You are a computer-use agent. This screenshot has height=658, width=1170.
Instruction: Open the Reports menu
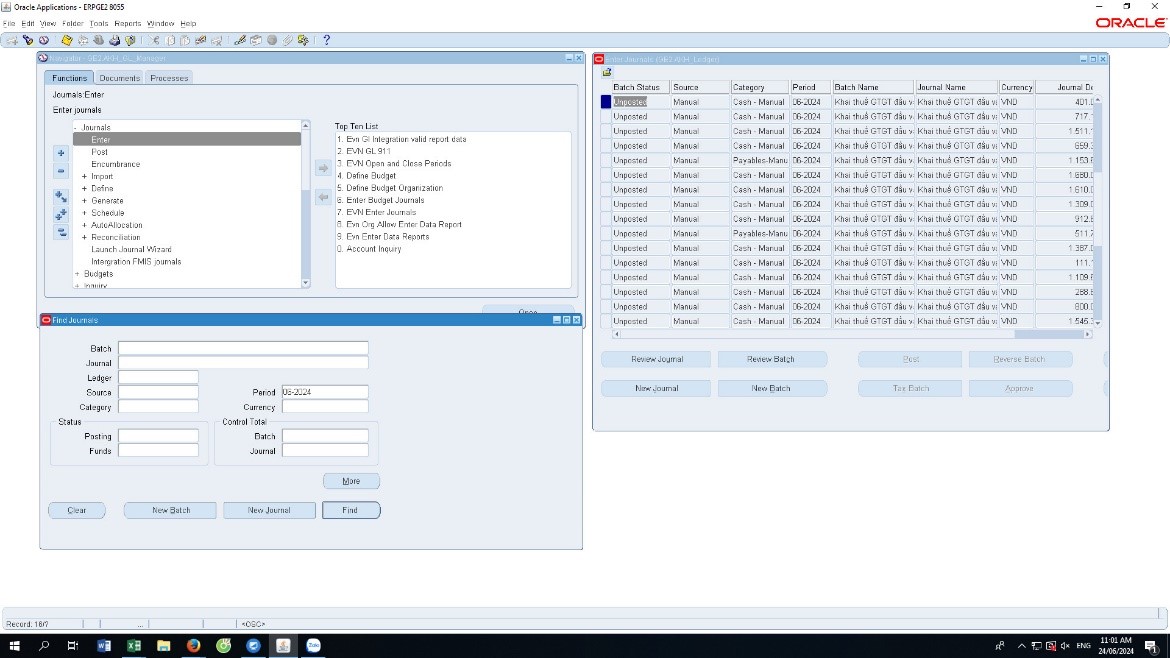[x=127, y=23]
